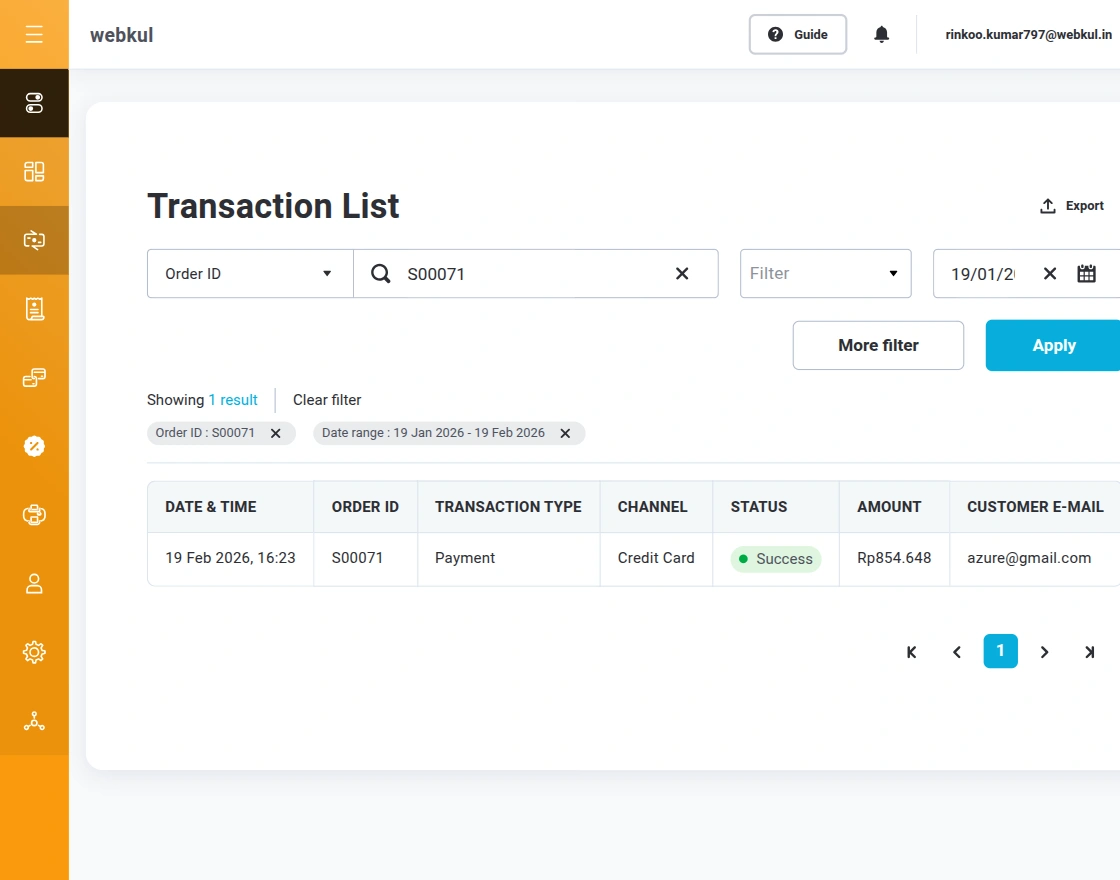
Task: Click the Export link
Action: 1072,205
